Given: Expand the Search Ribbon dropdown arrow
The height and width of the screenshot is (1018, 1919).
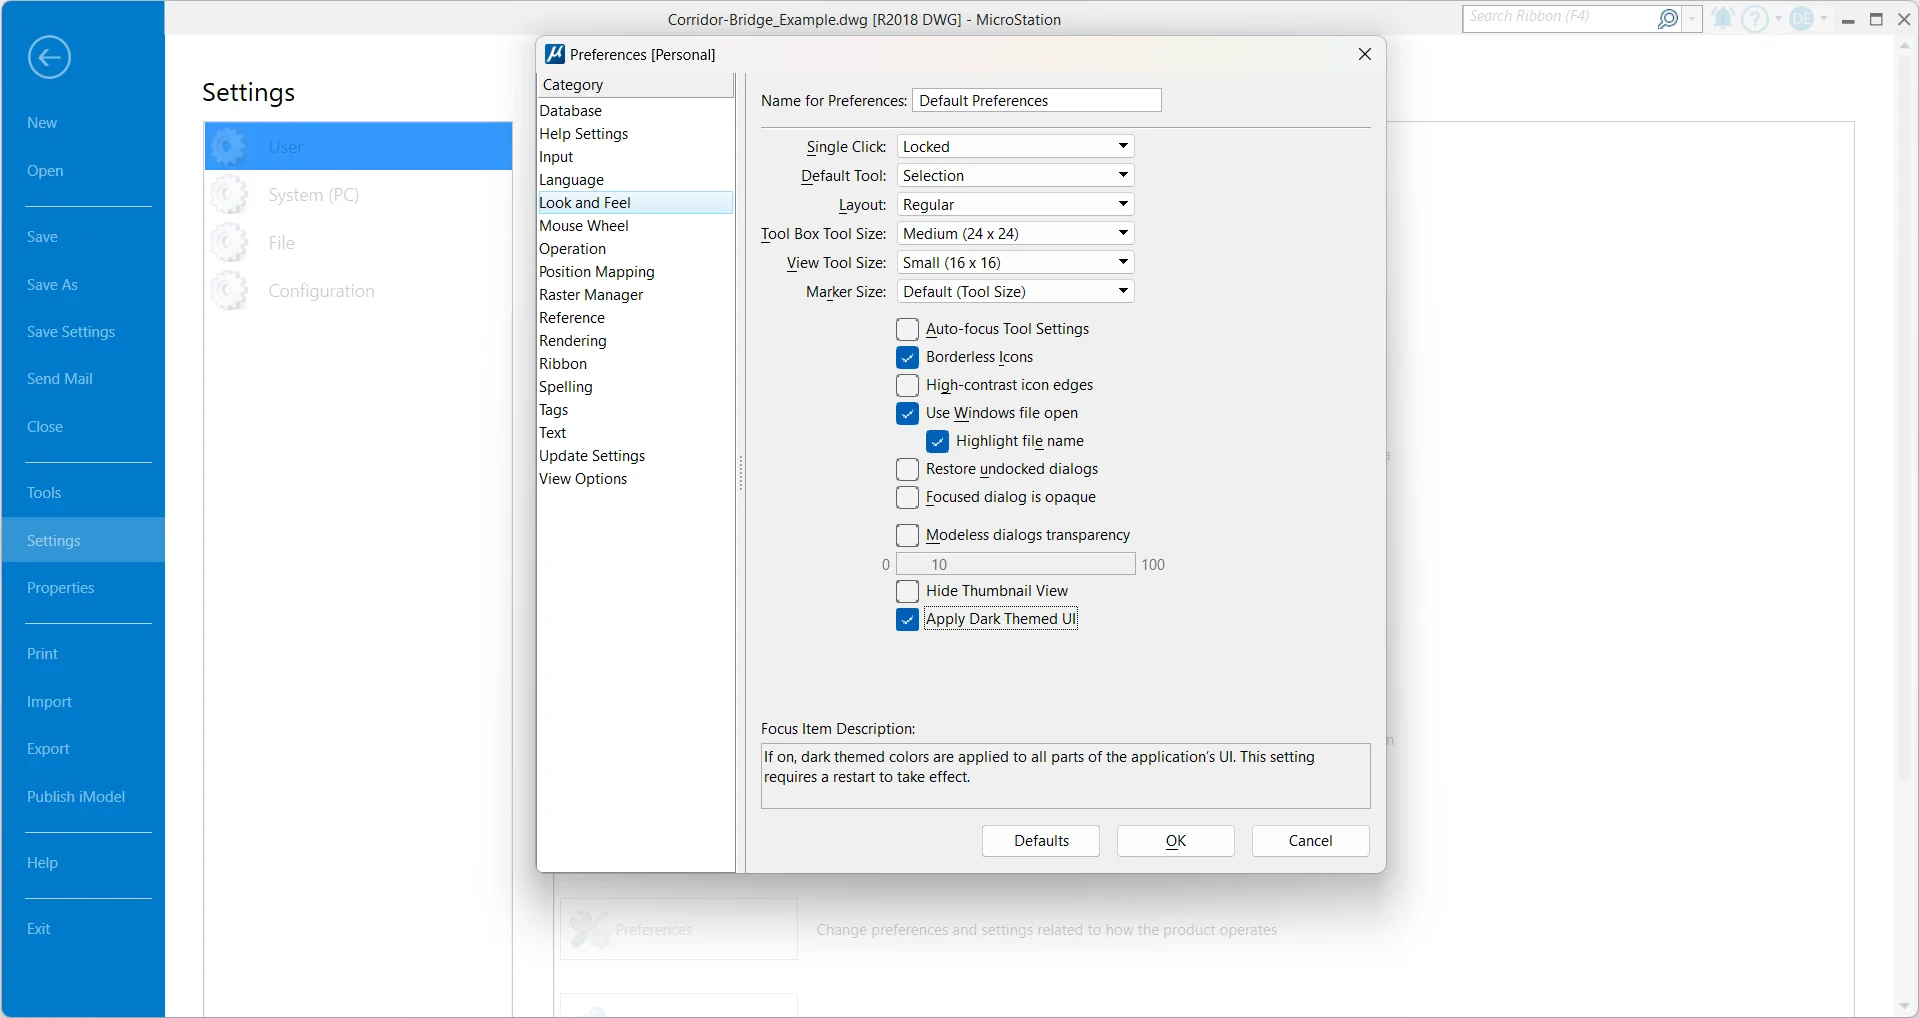Looking at the screenshot, I should pos(1692,18).
